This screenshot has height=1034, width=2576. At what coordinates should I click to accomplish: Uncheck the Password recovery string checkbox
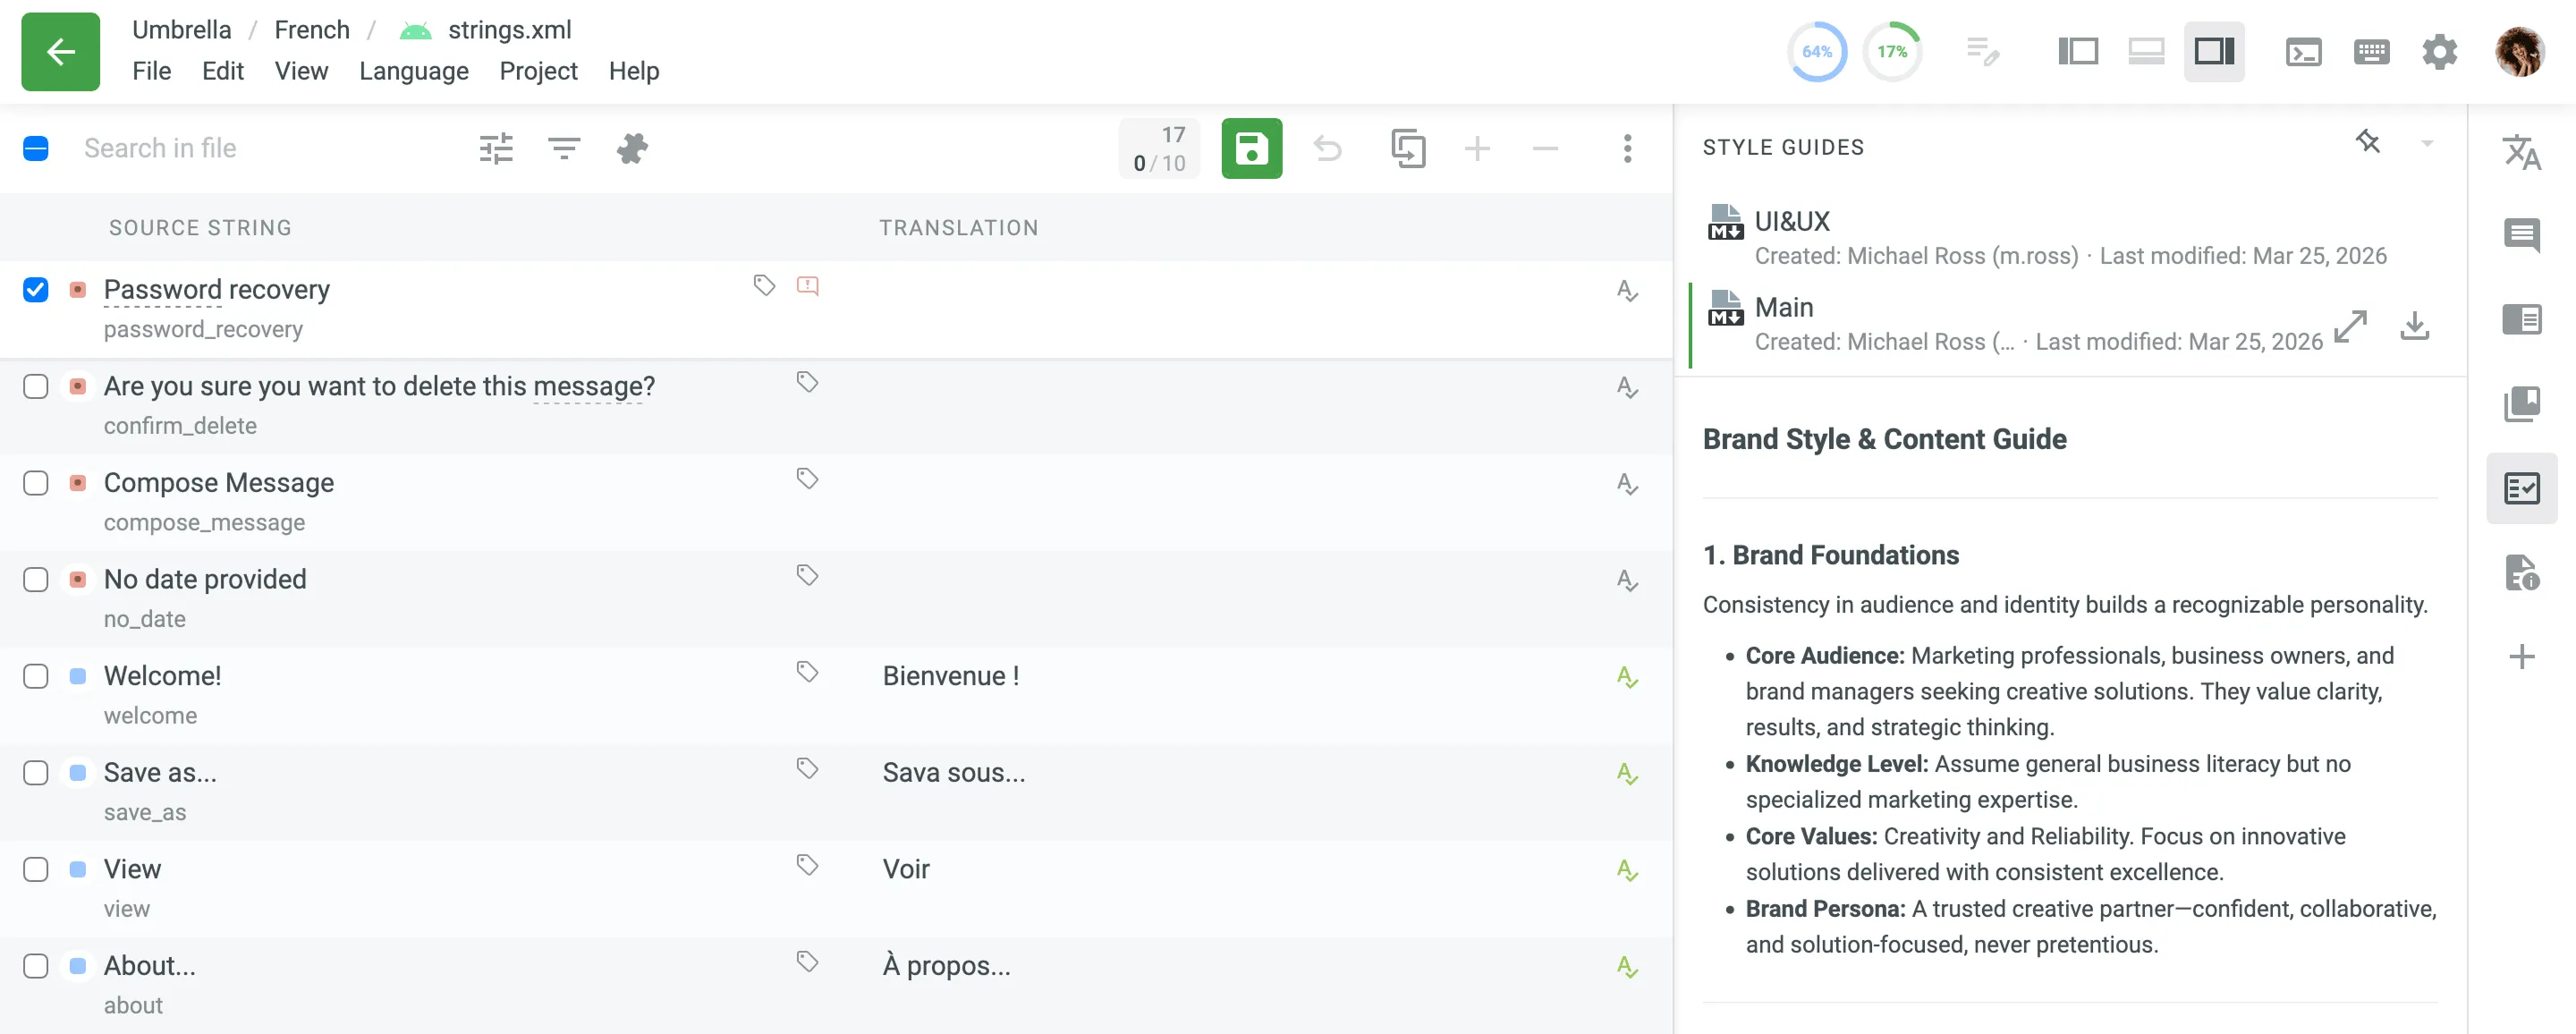coord(35,290)
